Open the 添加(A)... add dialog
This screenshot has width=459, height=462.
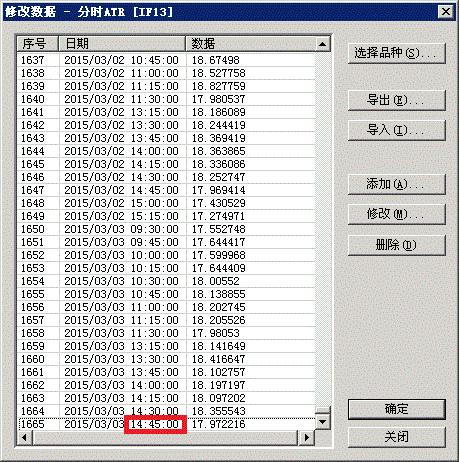tap(397, 184)
